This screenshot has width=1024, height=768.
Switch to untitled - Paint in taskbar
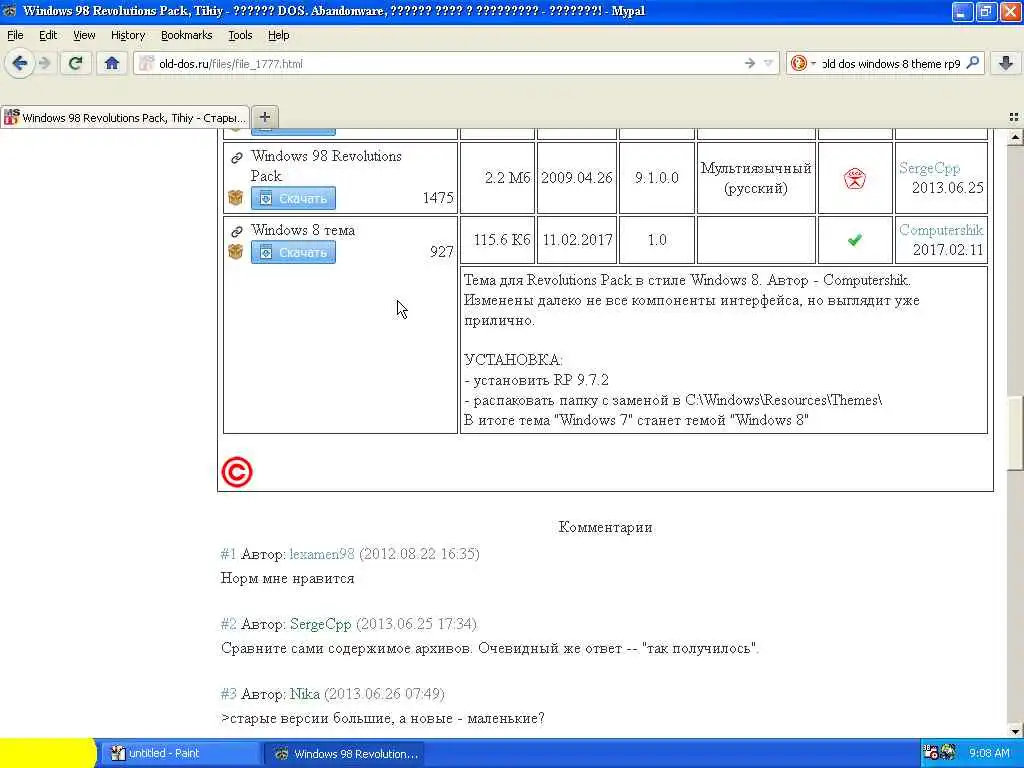[180, 753]
